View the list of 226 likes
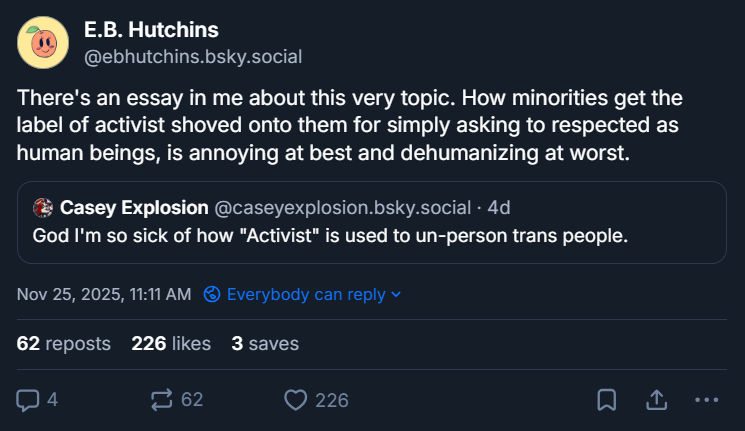Viewport: 745px width, 431px height. (171, 344)
